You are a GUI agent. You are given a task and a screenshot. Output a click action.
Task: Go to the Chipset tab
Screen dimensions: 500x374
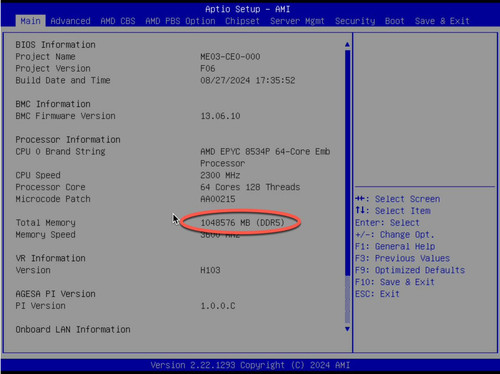coord(242,21)
